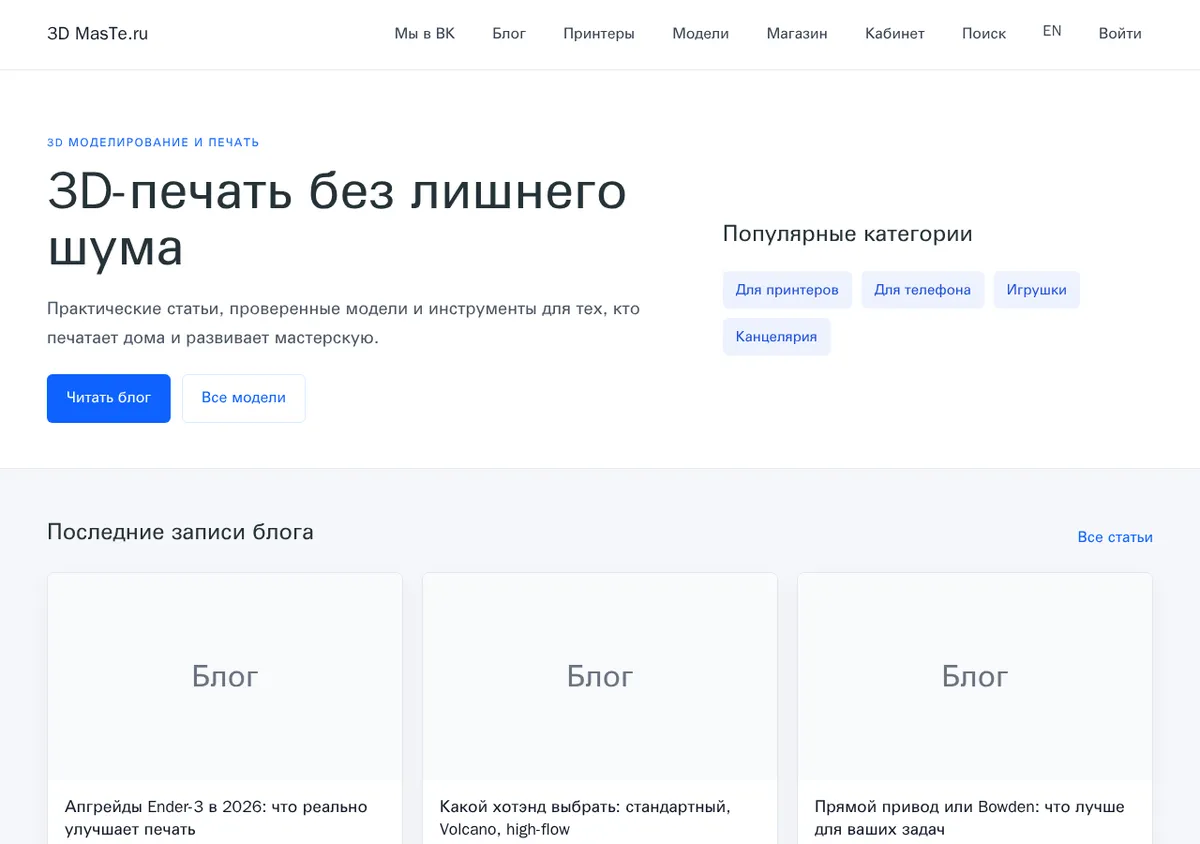Open the Мы в ВК menu item
Viewport: 1200px width, 844px height.
pos(424,34)
